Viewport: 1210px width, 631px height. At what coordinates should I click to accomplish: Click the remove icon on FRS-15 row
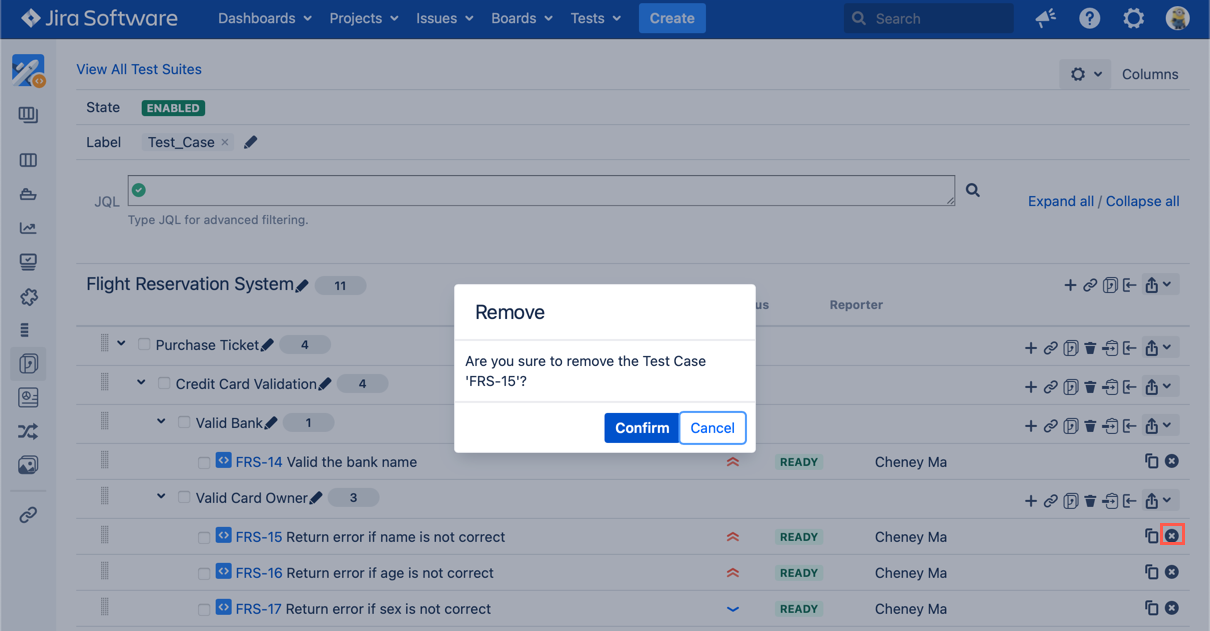pyautogui.click(x=1171, y=536)
